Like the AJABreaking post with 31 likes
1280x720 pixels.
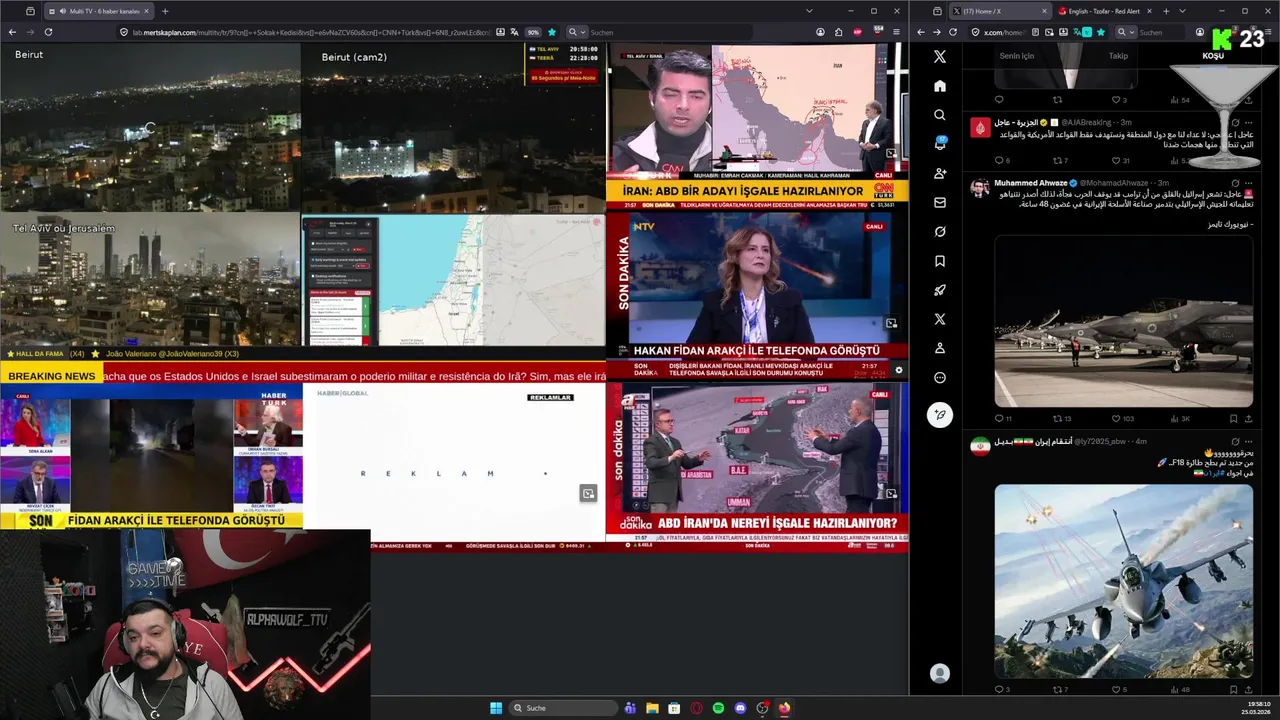point(1116,160)
